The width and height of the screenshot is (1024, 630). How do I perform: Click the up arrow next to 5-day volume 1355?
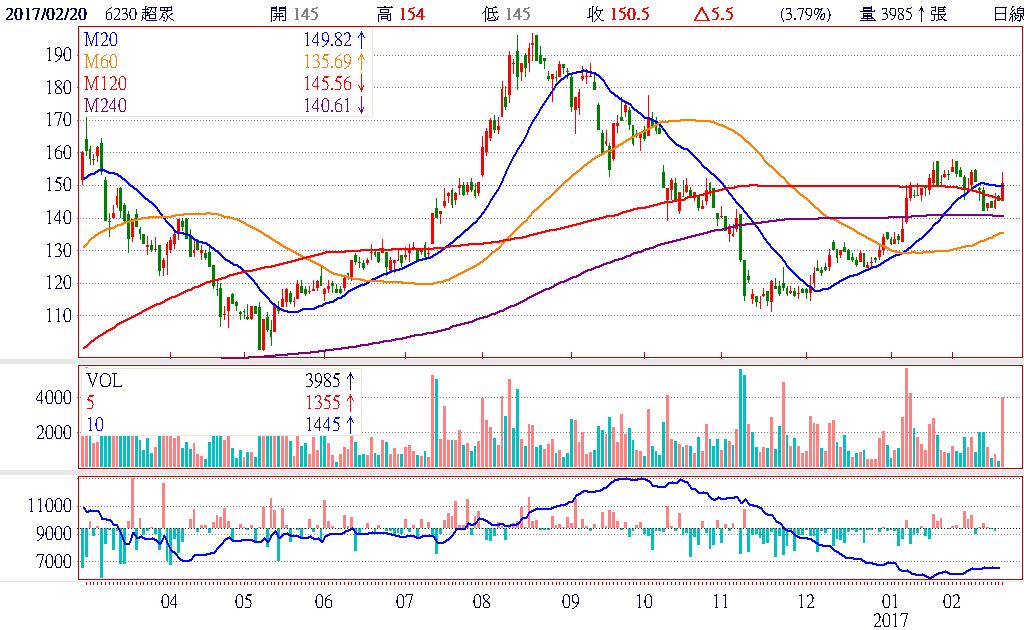point(351,402)
